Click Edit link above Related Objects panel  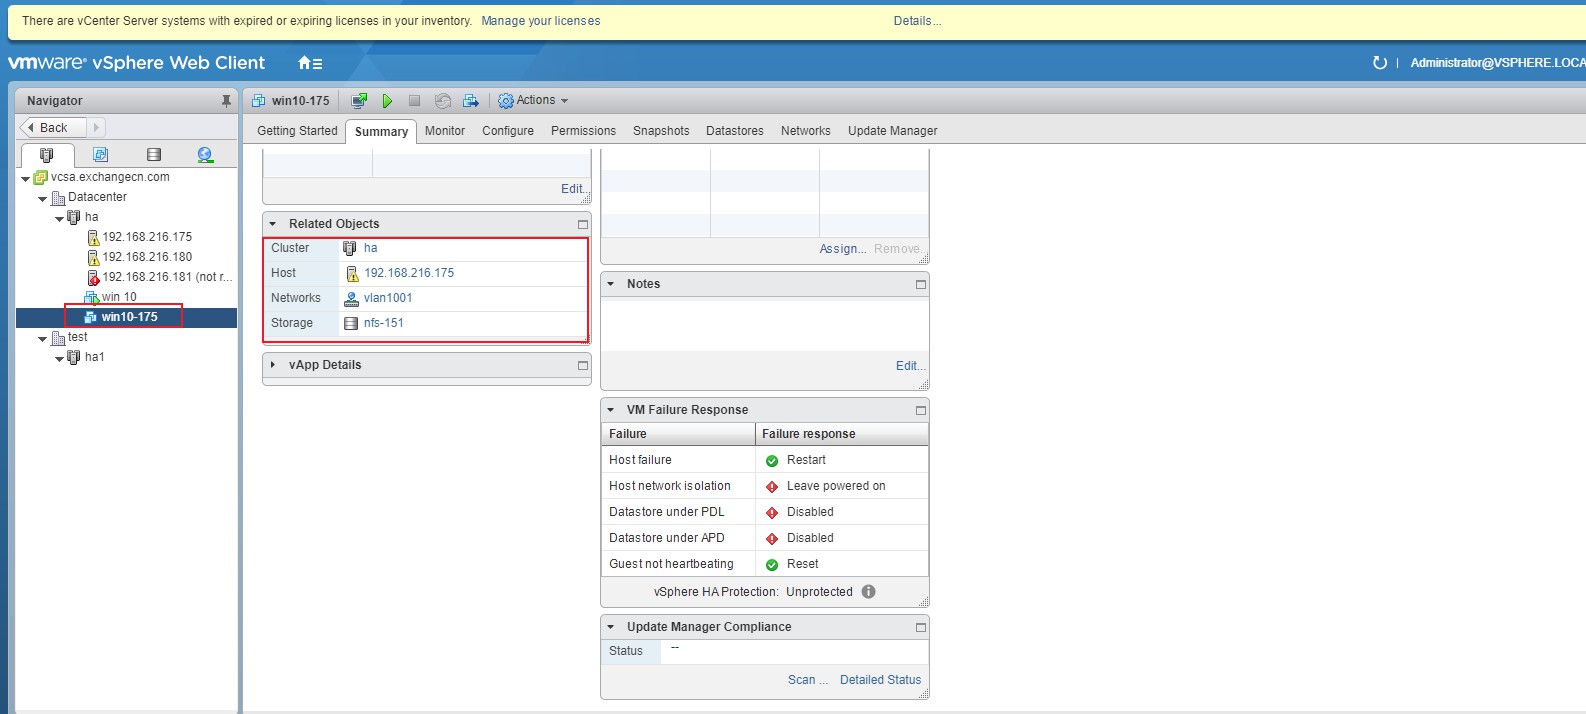[x=574, y=189]
